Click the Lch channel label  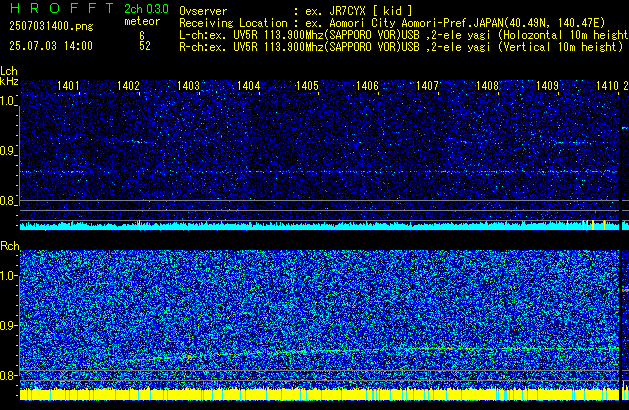9,71
